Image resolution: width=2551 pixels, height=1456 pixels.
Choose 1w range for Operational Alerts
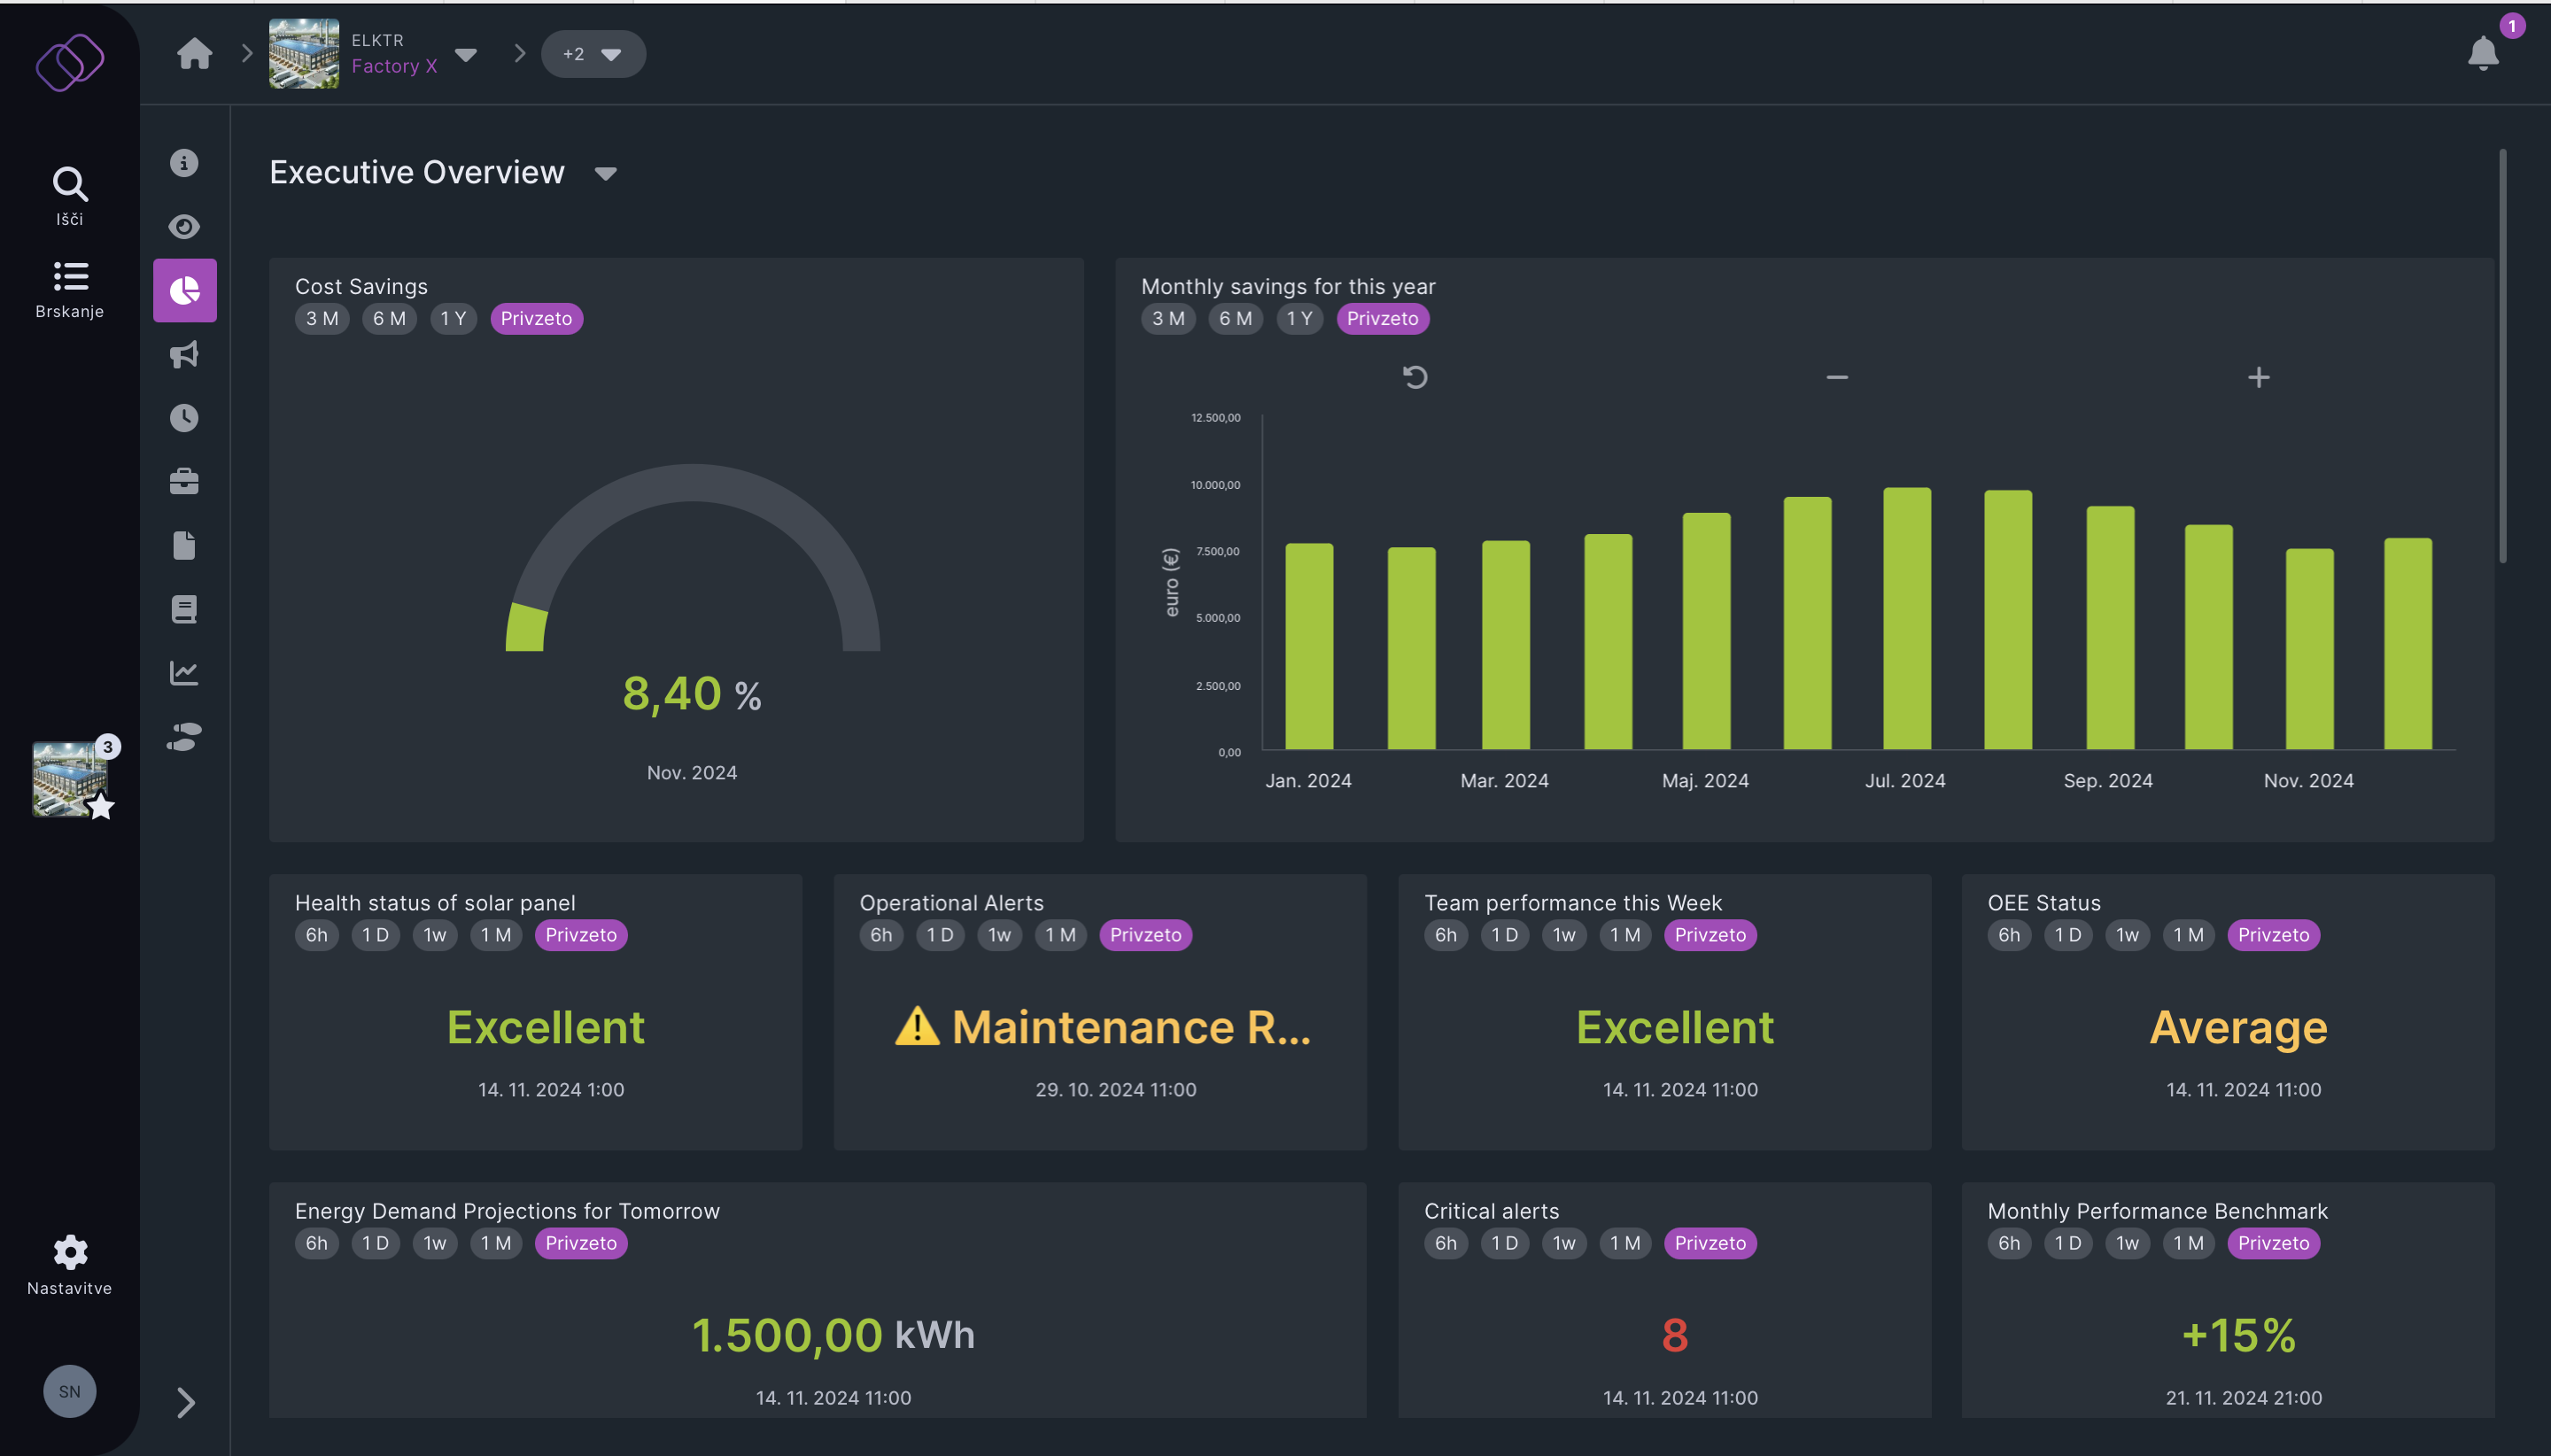tap(999, 935)
